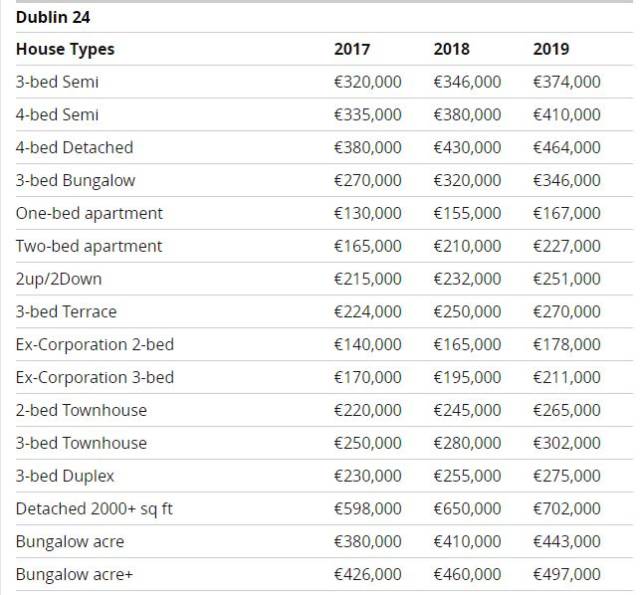The height and width of the screenshot is (595, 640).
Task: Click Ex-Corporation 2-bed row label
Action: coord(94,345)
